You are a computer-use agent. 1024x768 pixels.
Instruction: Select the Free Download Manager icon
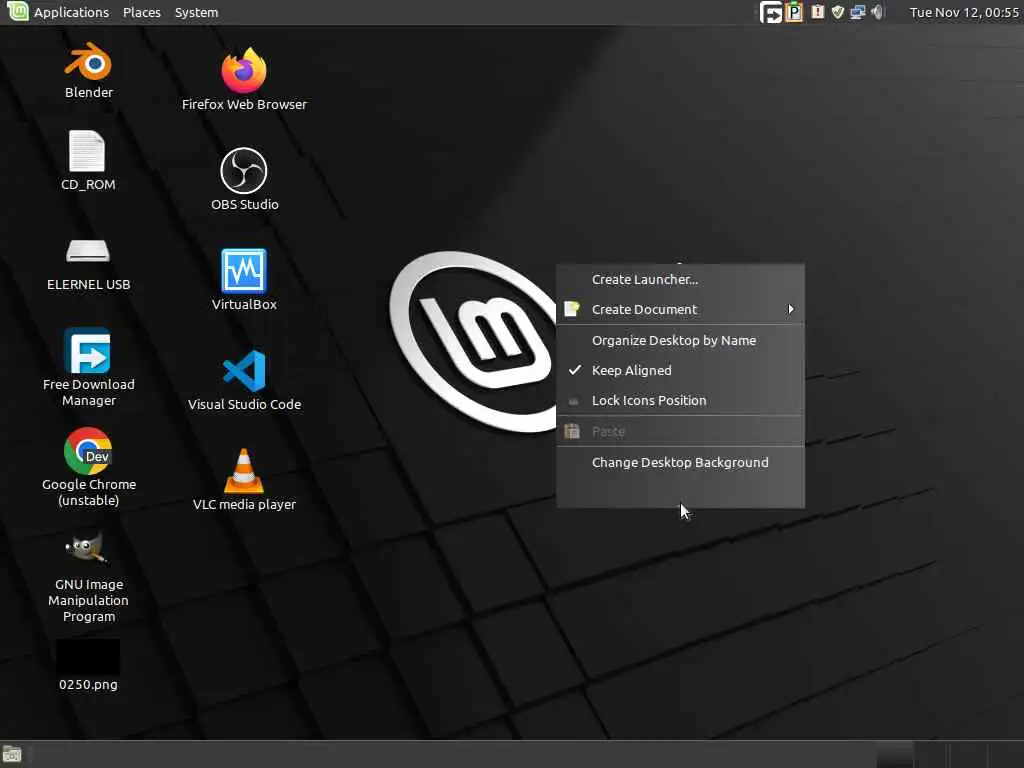(88, 351)
